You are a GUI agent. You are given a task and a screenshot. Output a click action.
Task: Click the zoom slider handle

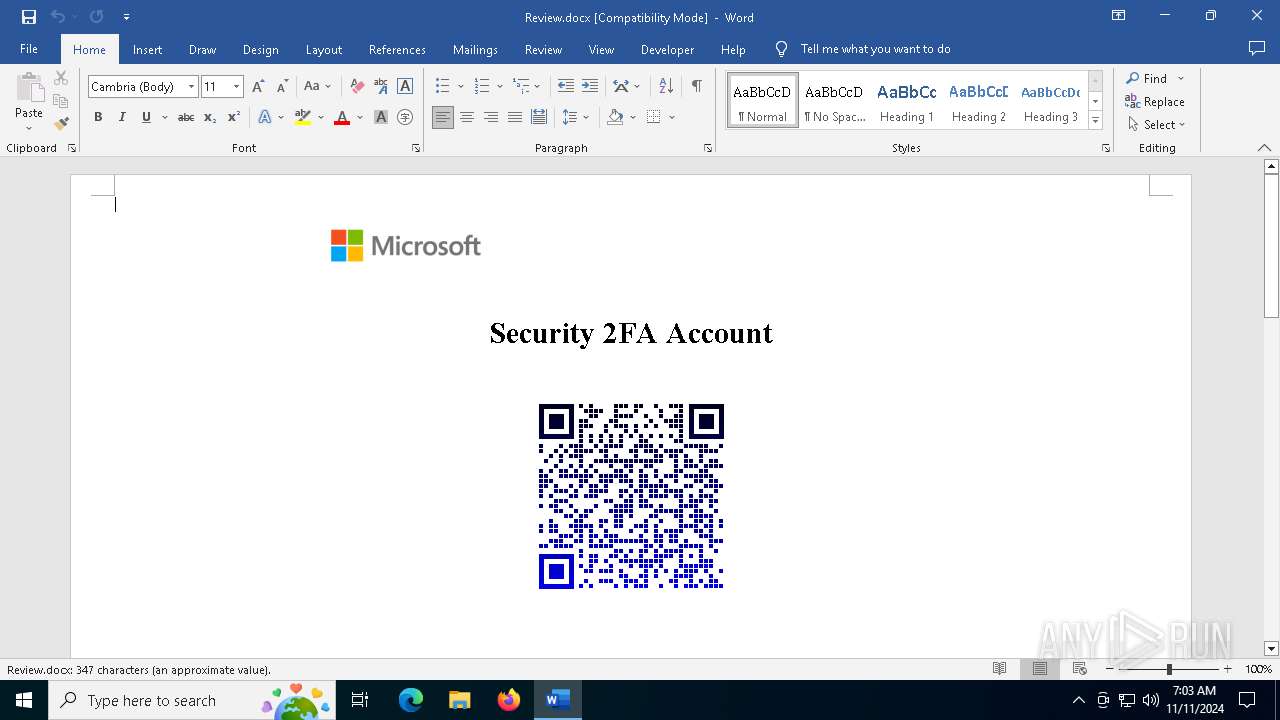1169,669
